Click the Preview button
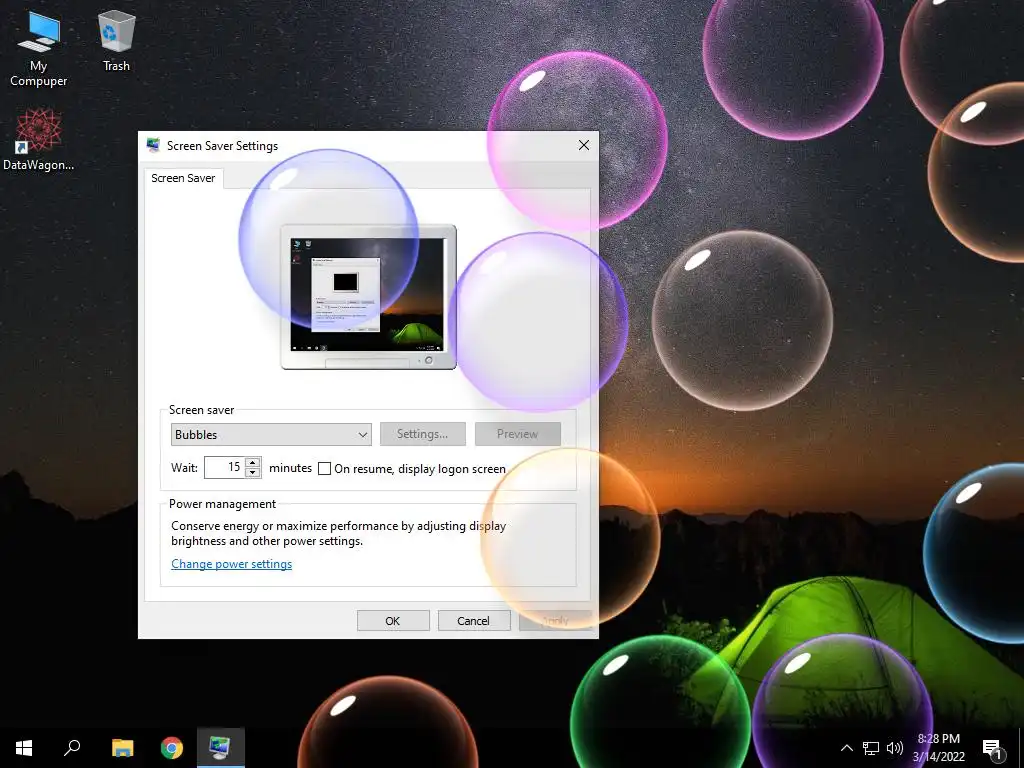 point(517,434)
